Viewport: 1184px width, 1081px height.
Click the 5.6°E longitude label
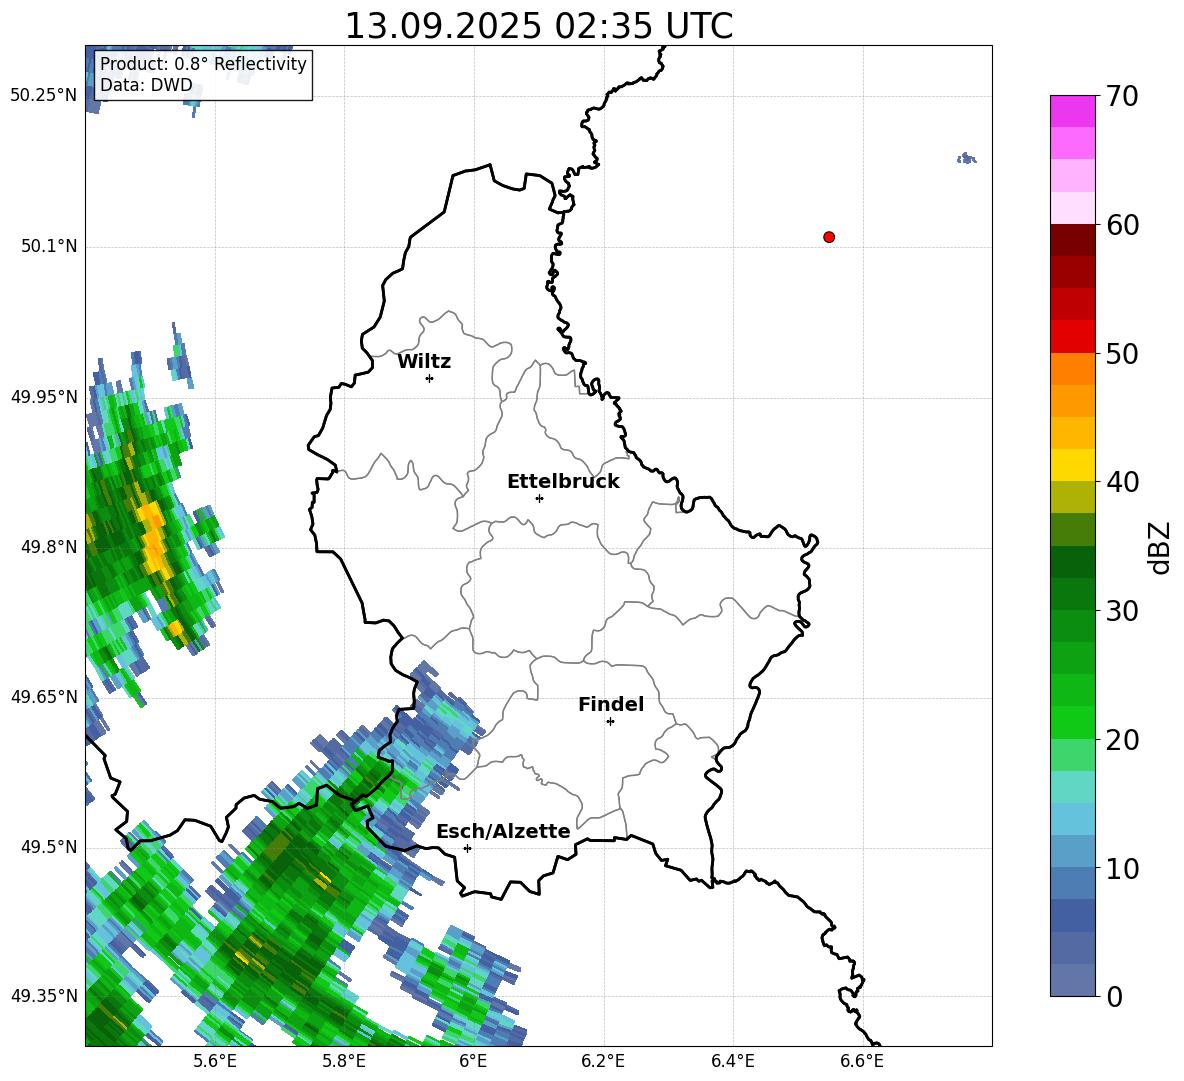coord(214,1061)
